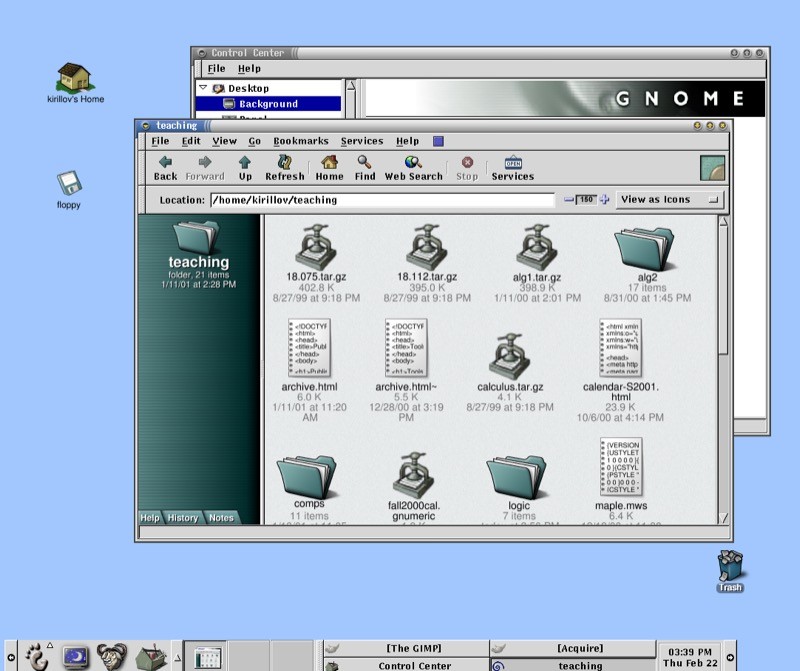Click inside the Location input field
The height and width of the screenshot is (671, 800).
coord(380,199)
